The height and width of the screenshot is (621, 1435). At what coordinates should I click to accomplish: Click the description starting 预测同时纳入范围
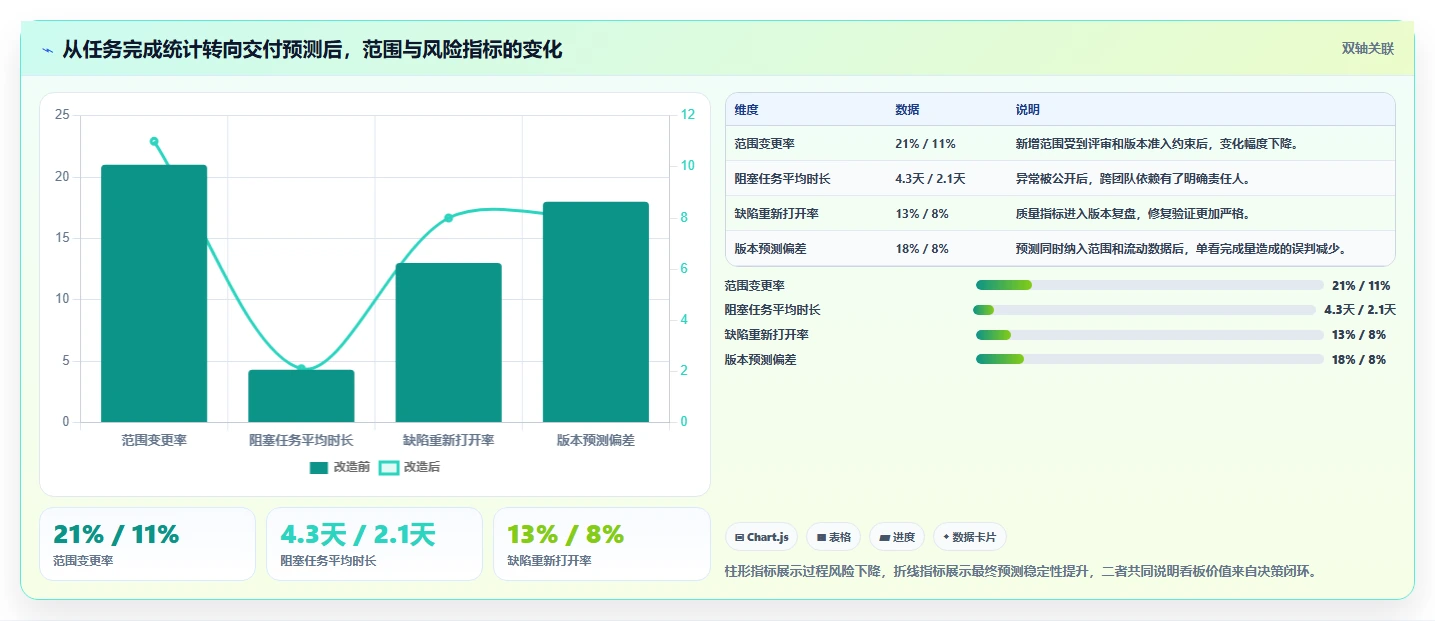(x=1182, y=249)
